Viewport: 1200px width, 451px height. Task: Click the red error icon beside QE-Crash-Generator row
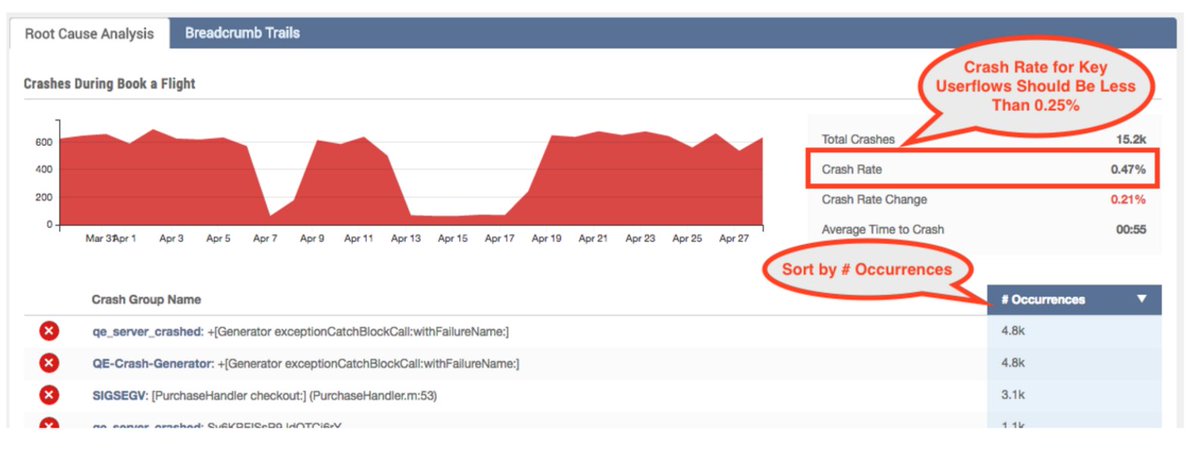(x=48, y=363)
